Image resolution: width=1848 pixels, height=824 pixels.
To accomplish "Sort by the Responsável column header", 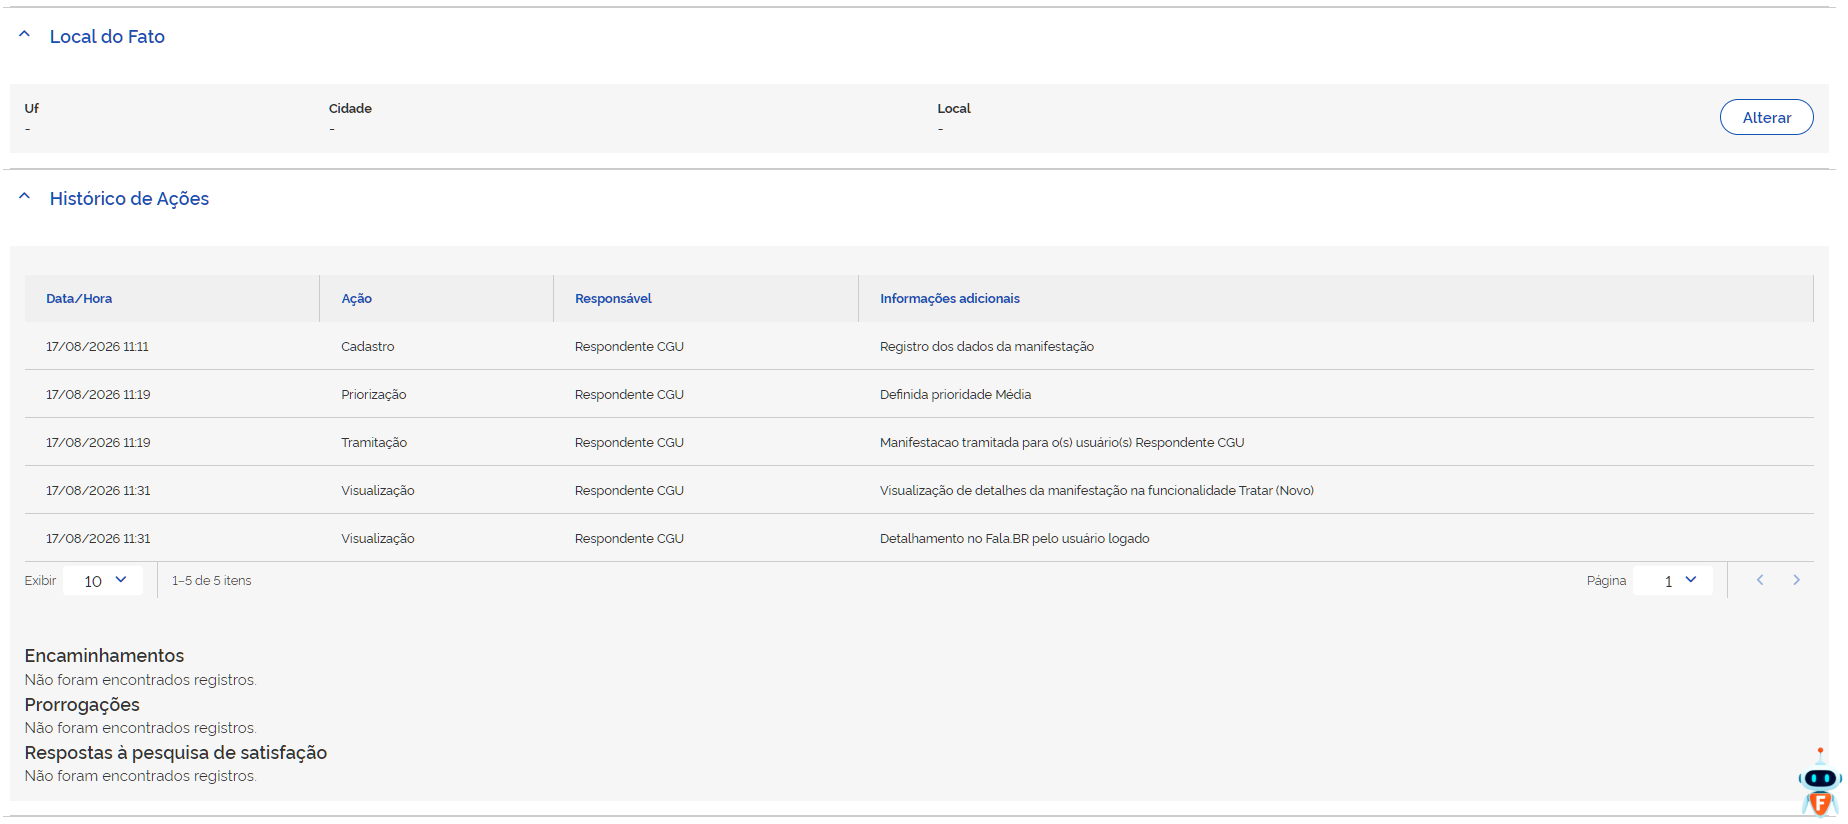I will [613, 298].
